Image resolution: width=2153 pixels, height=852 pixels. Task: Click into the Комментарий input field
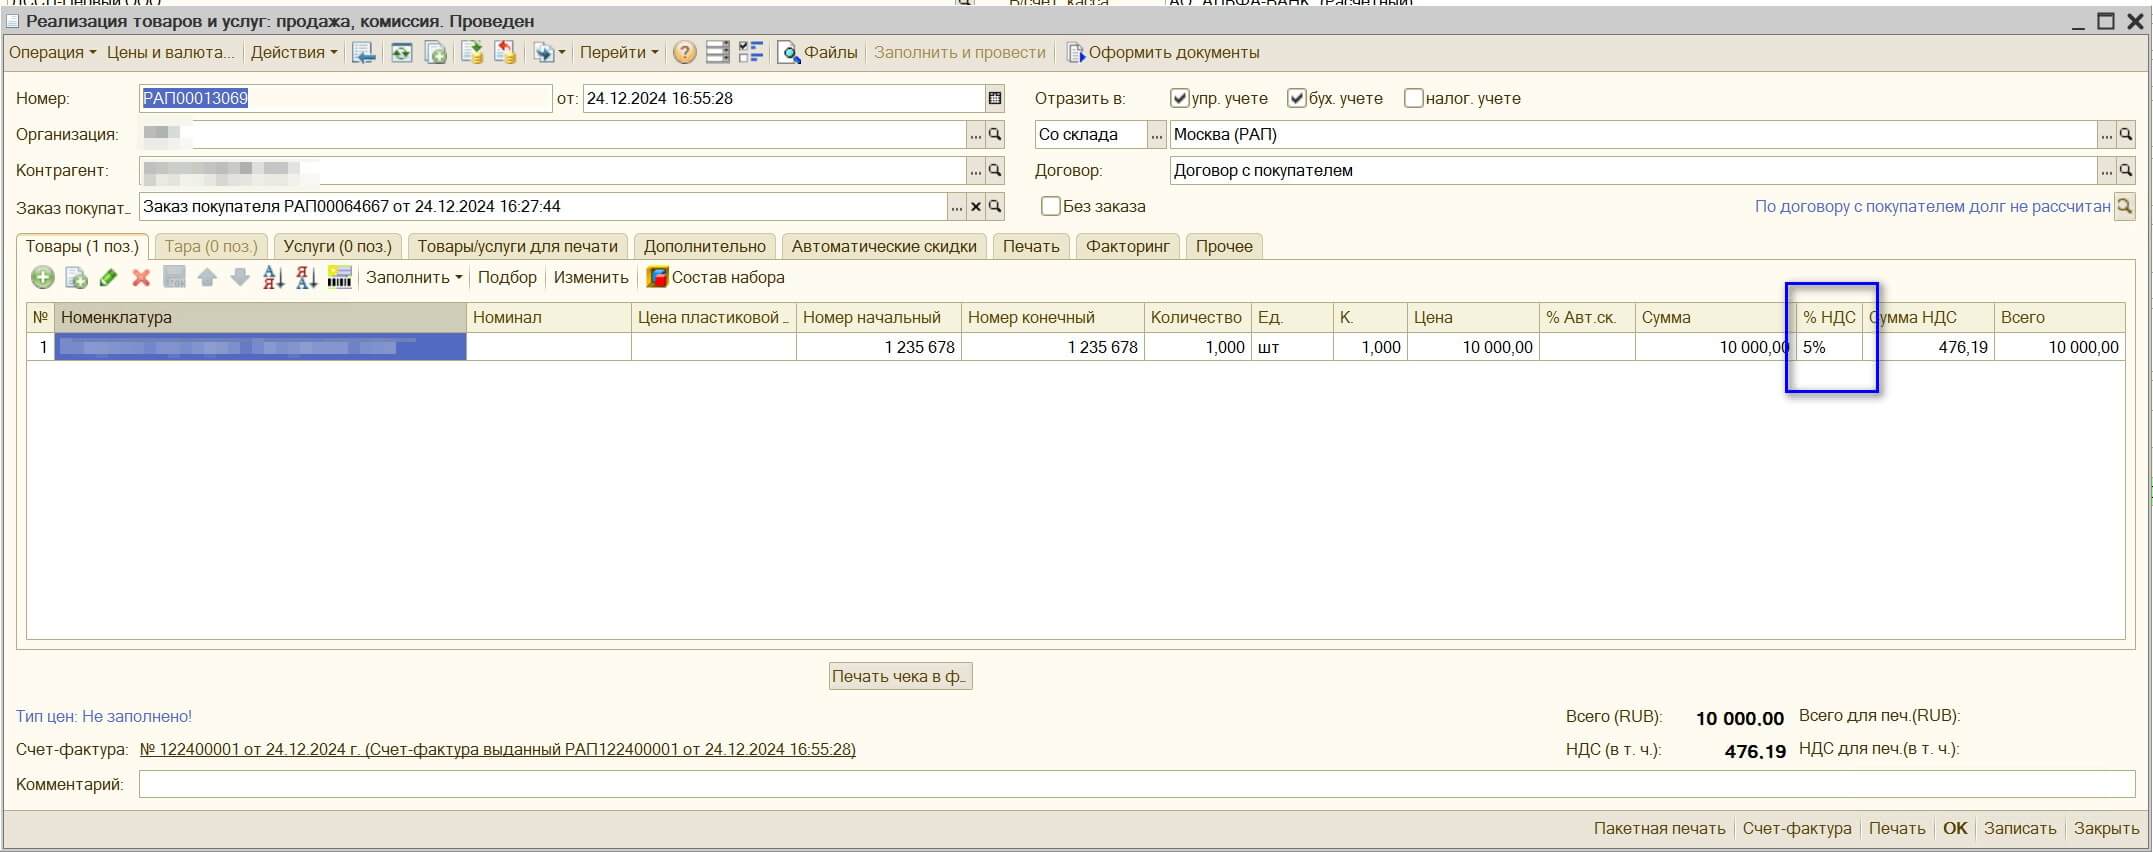tap(1136, 785)
